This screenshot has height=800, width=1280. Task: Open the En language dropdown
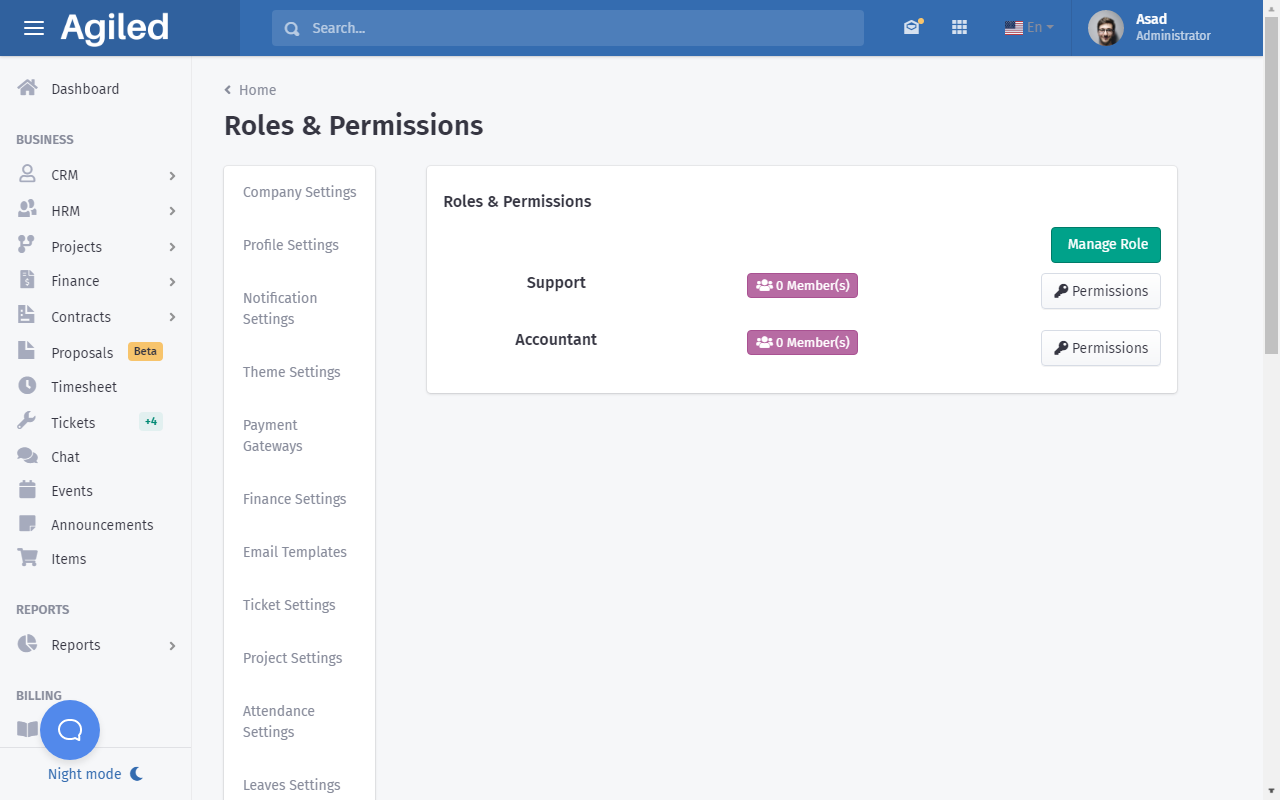[x=1029, y=28]
